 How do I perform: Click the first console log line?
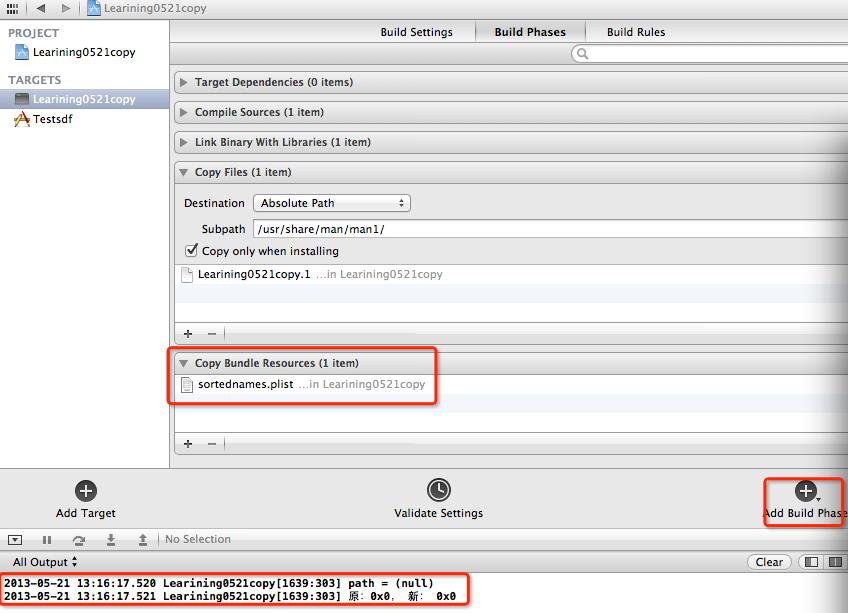click(218, 583)
